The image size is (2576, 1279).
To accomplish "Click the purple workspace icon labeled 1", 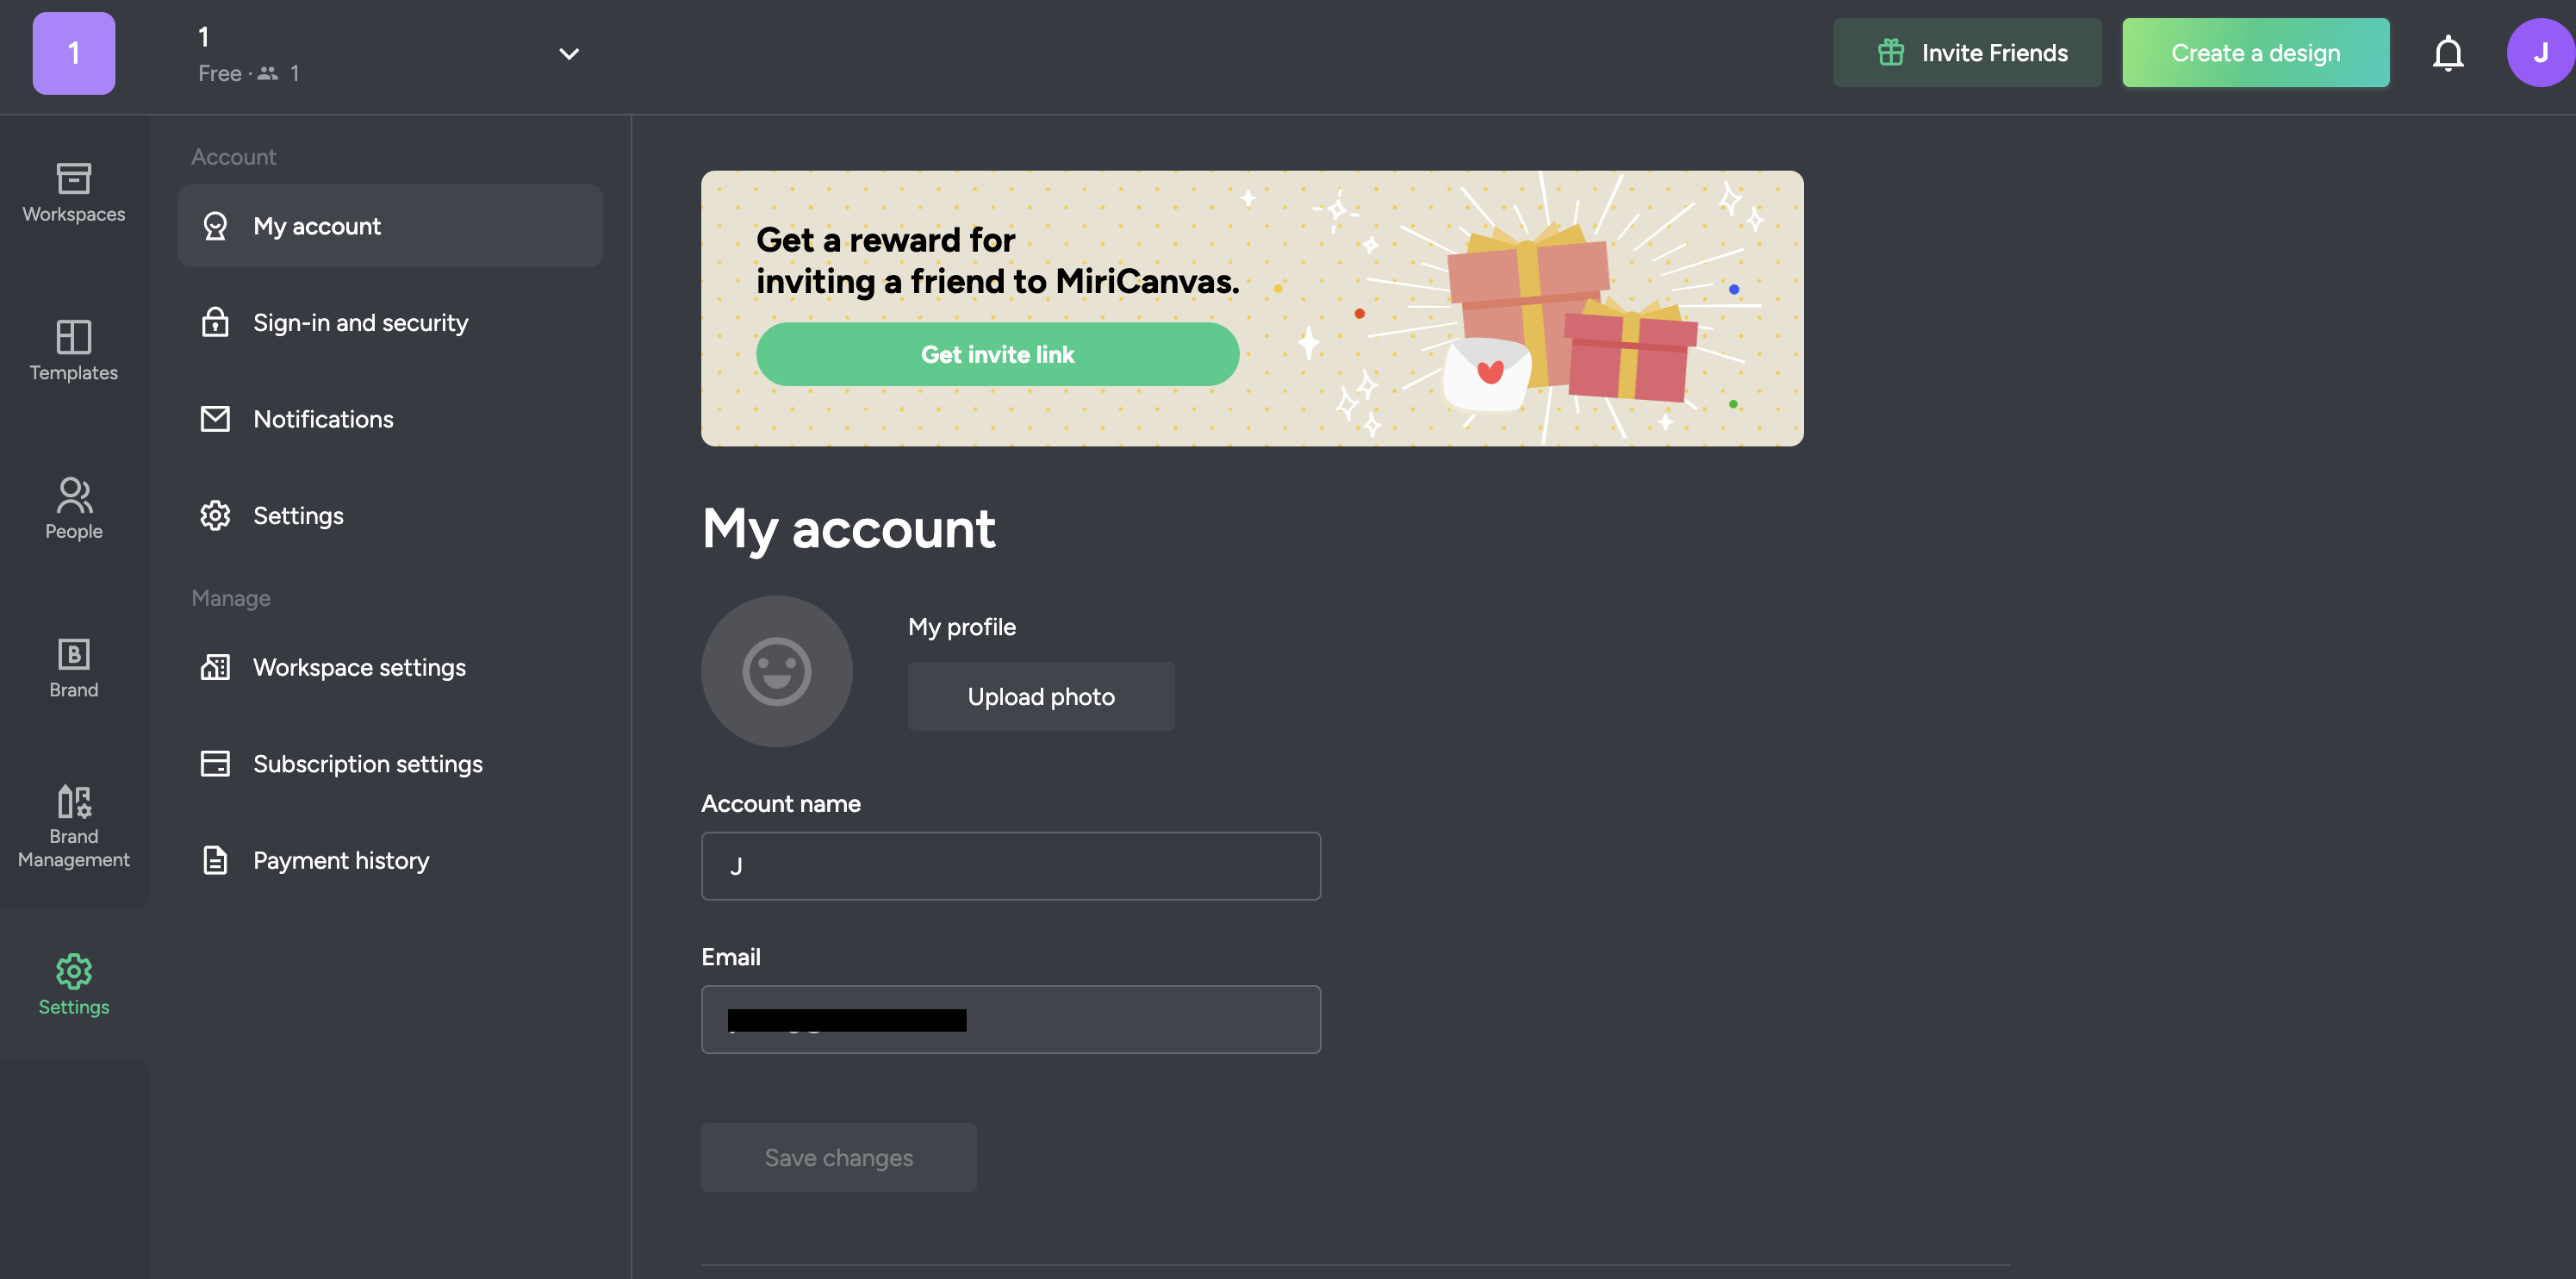I will pyautogui.click(x=72, y=53).
